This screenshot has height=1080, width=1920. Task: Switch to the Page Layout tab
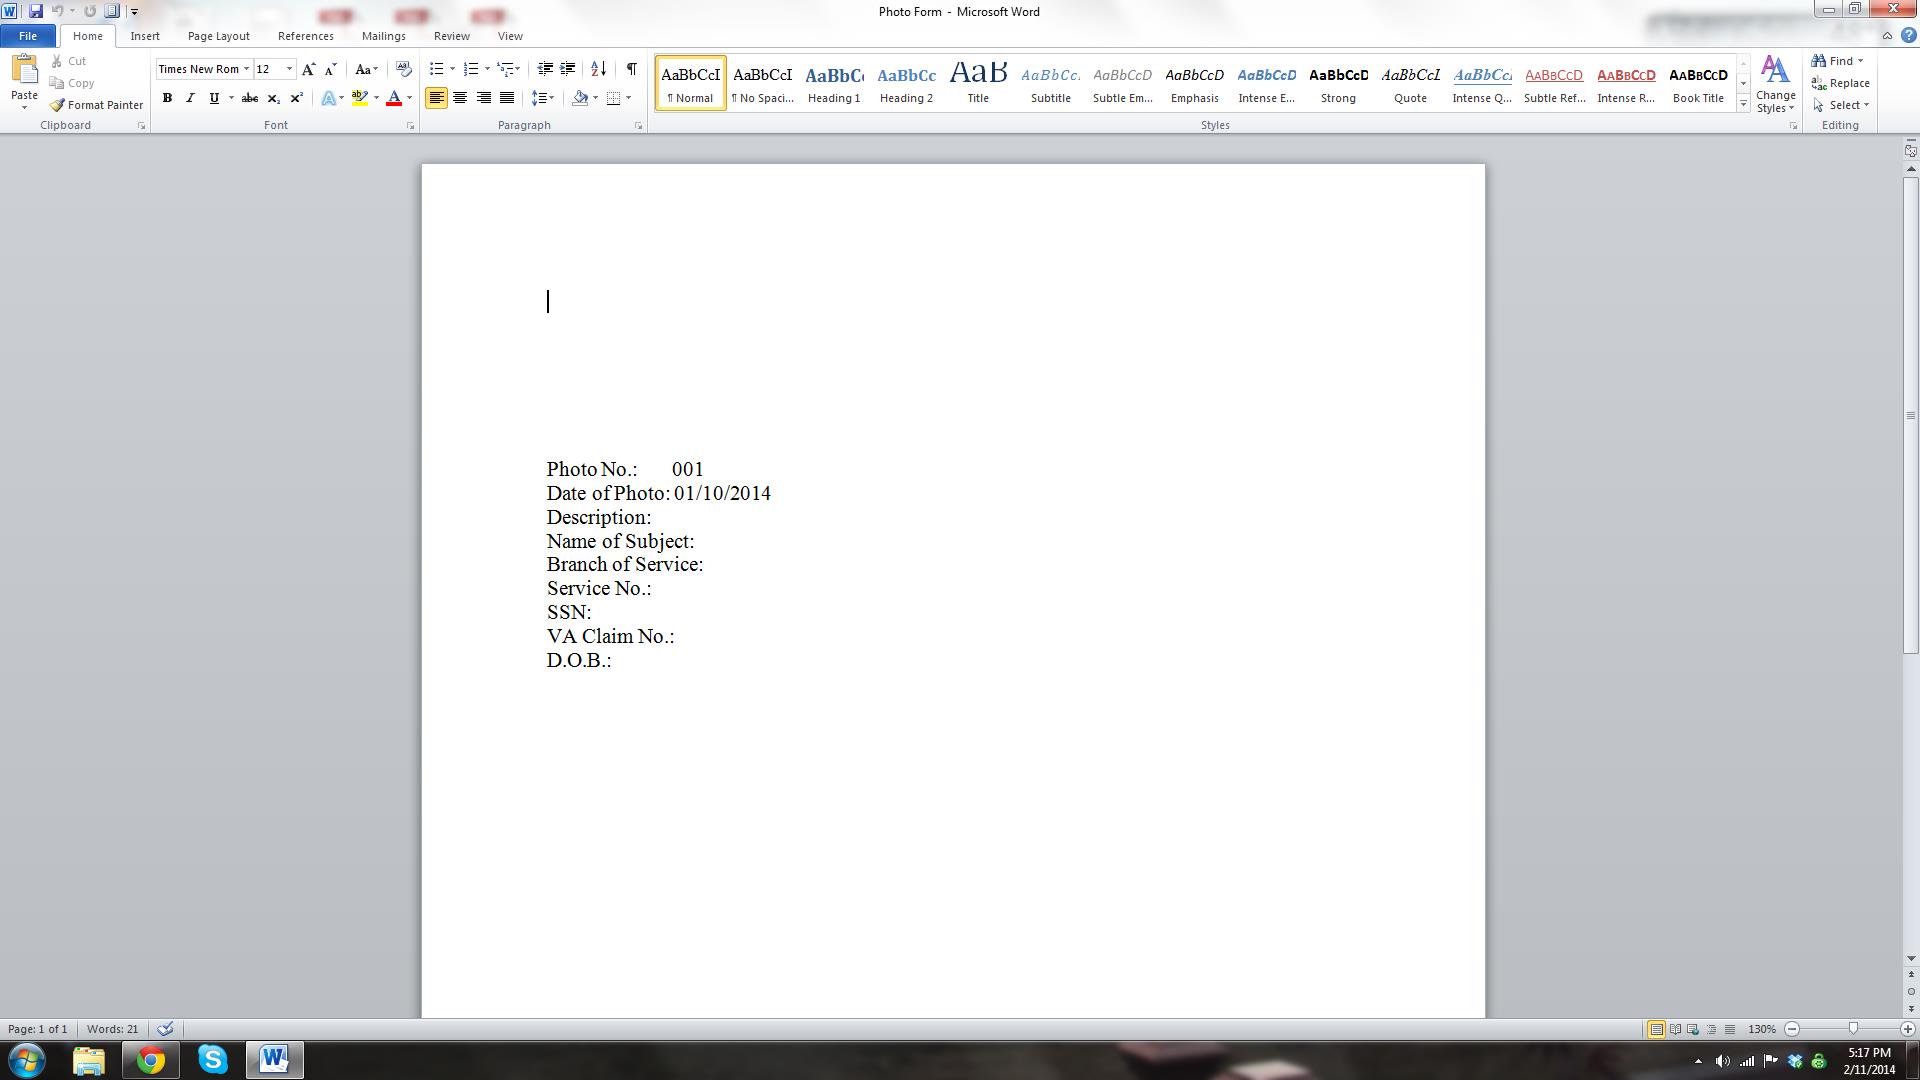[218, 36]
